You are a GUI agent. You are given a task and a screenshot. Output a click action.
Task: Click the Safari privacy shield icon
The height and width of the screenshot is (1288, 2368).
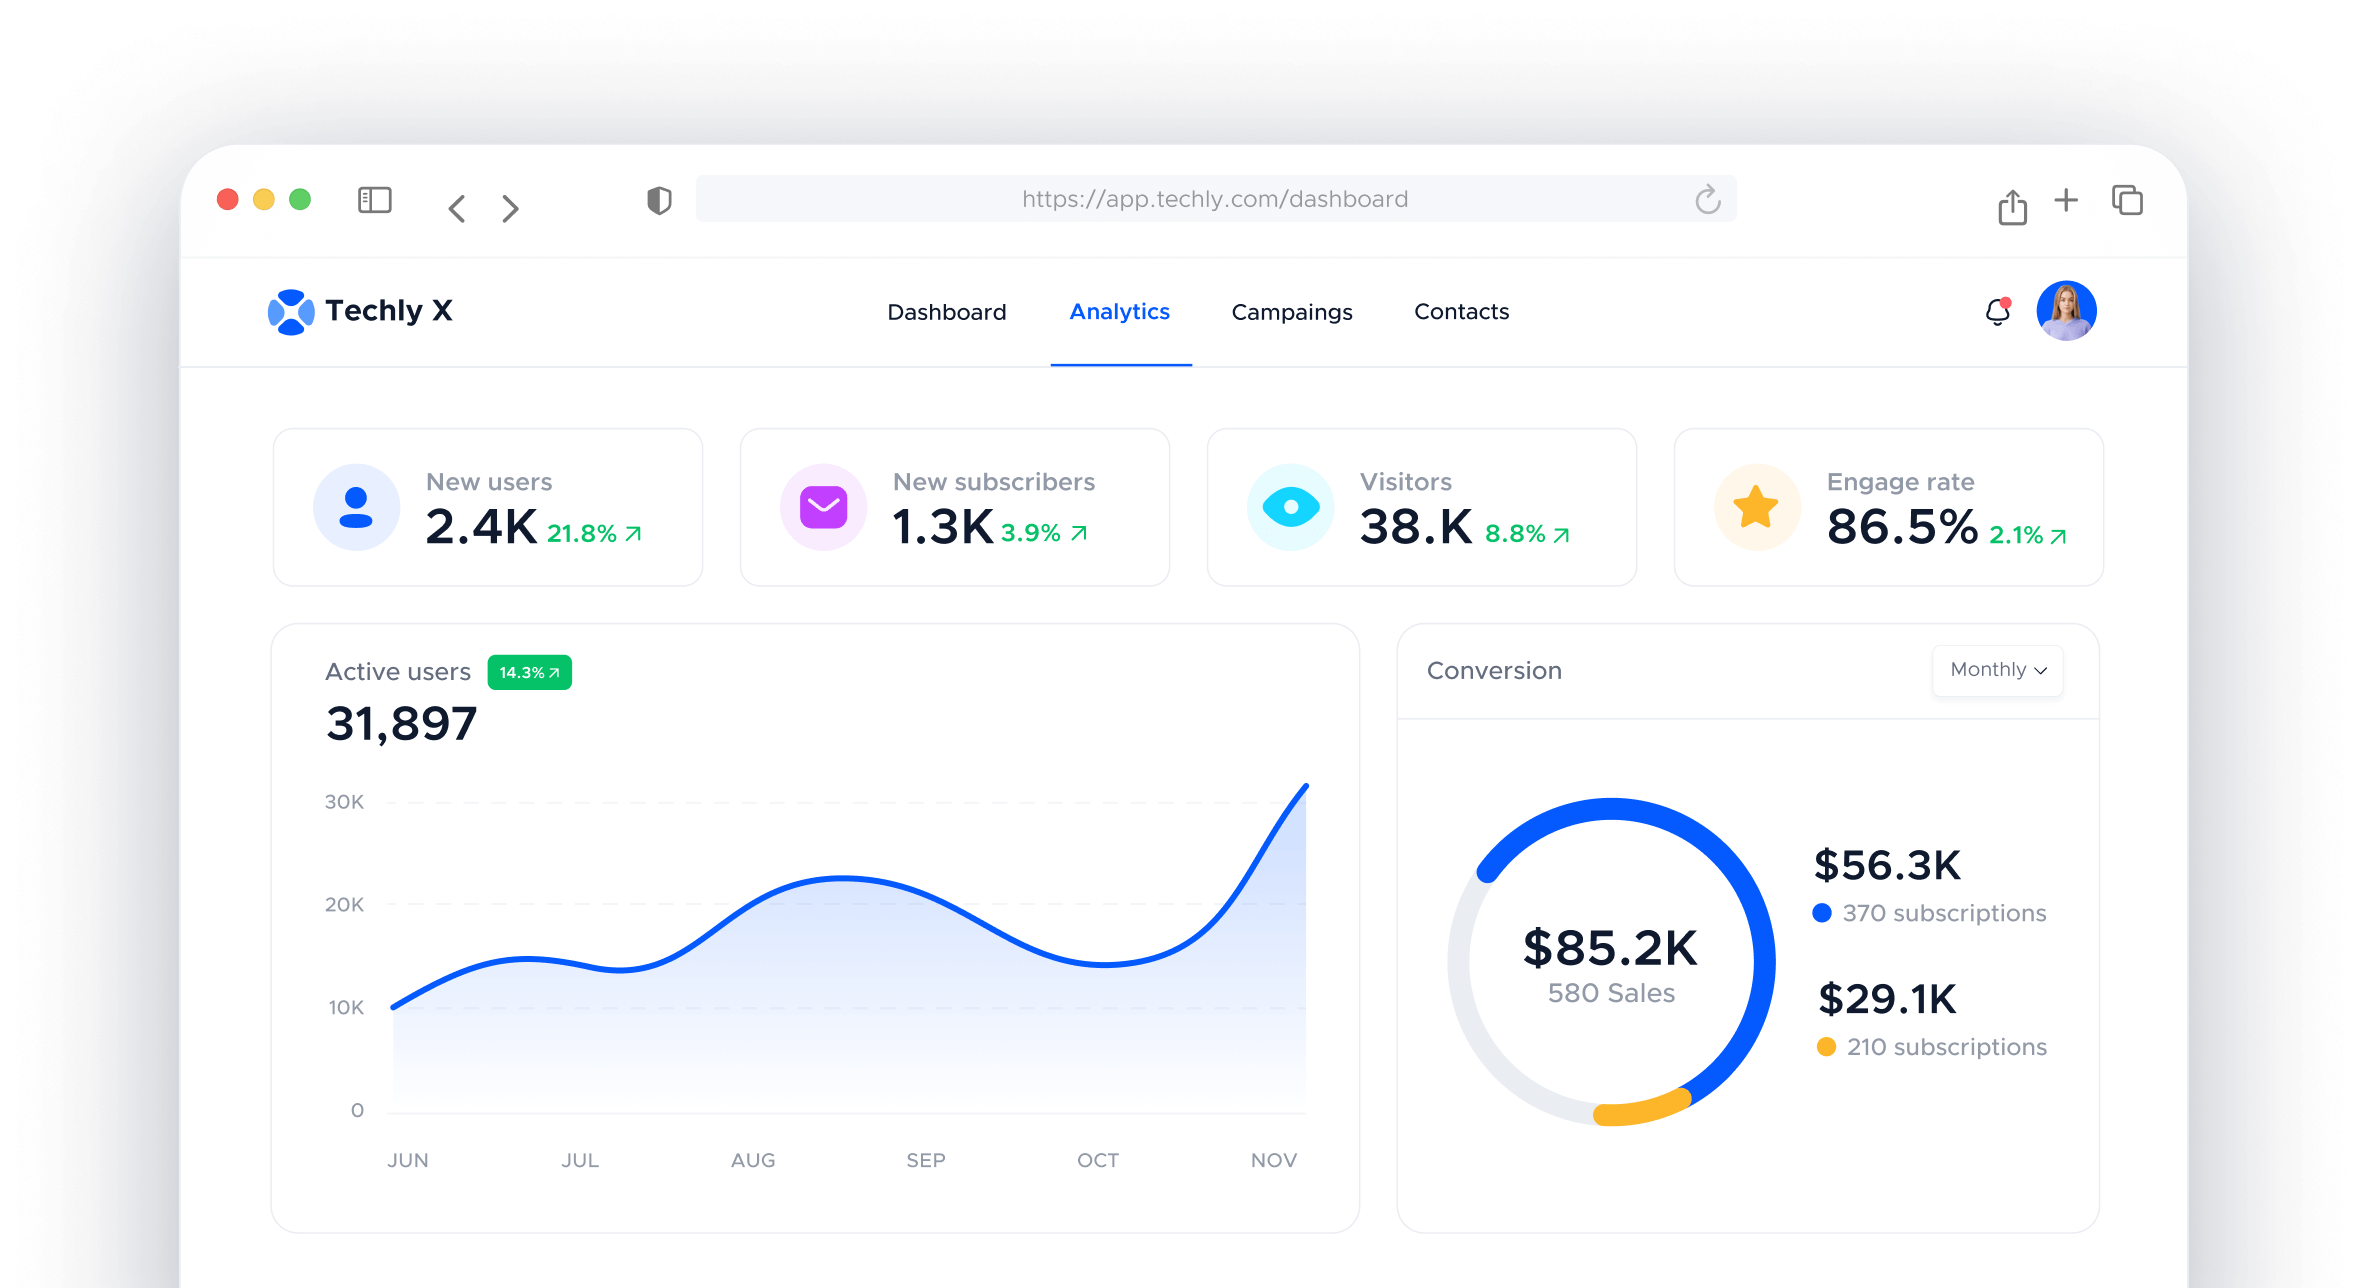point(658,199)
